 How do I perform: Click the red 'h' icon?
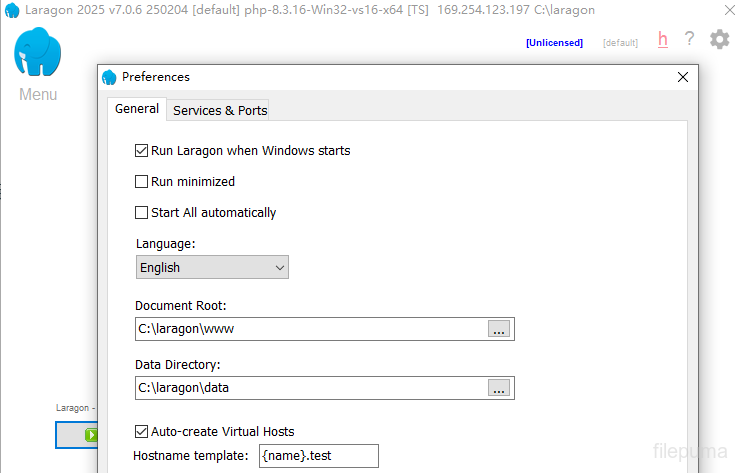663,40
